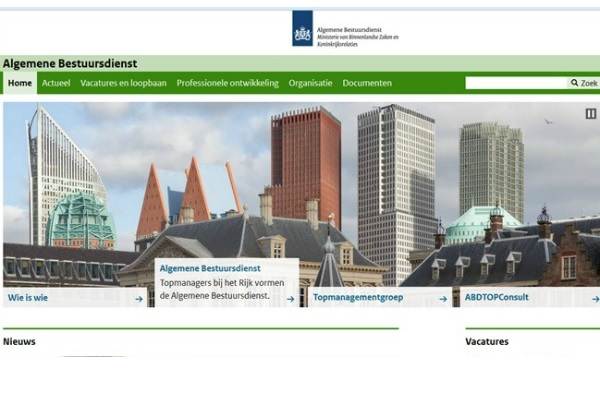Click text 'Topmanagers bij het Rijk vormen'
The width and height of the screenshot is (600, 400).
click(222, 283)
